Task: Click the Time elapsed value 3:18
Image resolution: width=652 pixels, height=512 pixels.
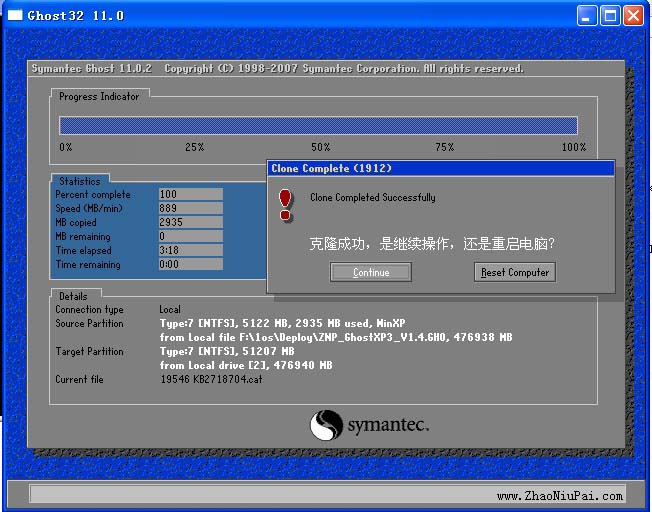Action: click(x=191, y=250)
